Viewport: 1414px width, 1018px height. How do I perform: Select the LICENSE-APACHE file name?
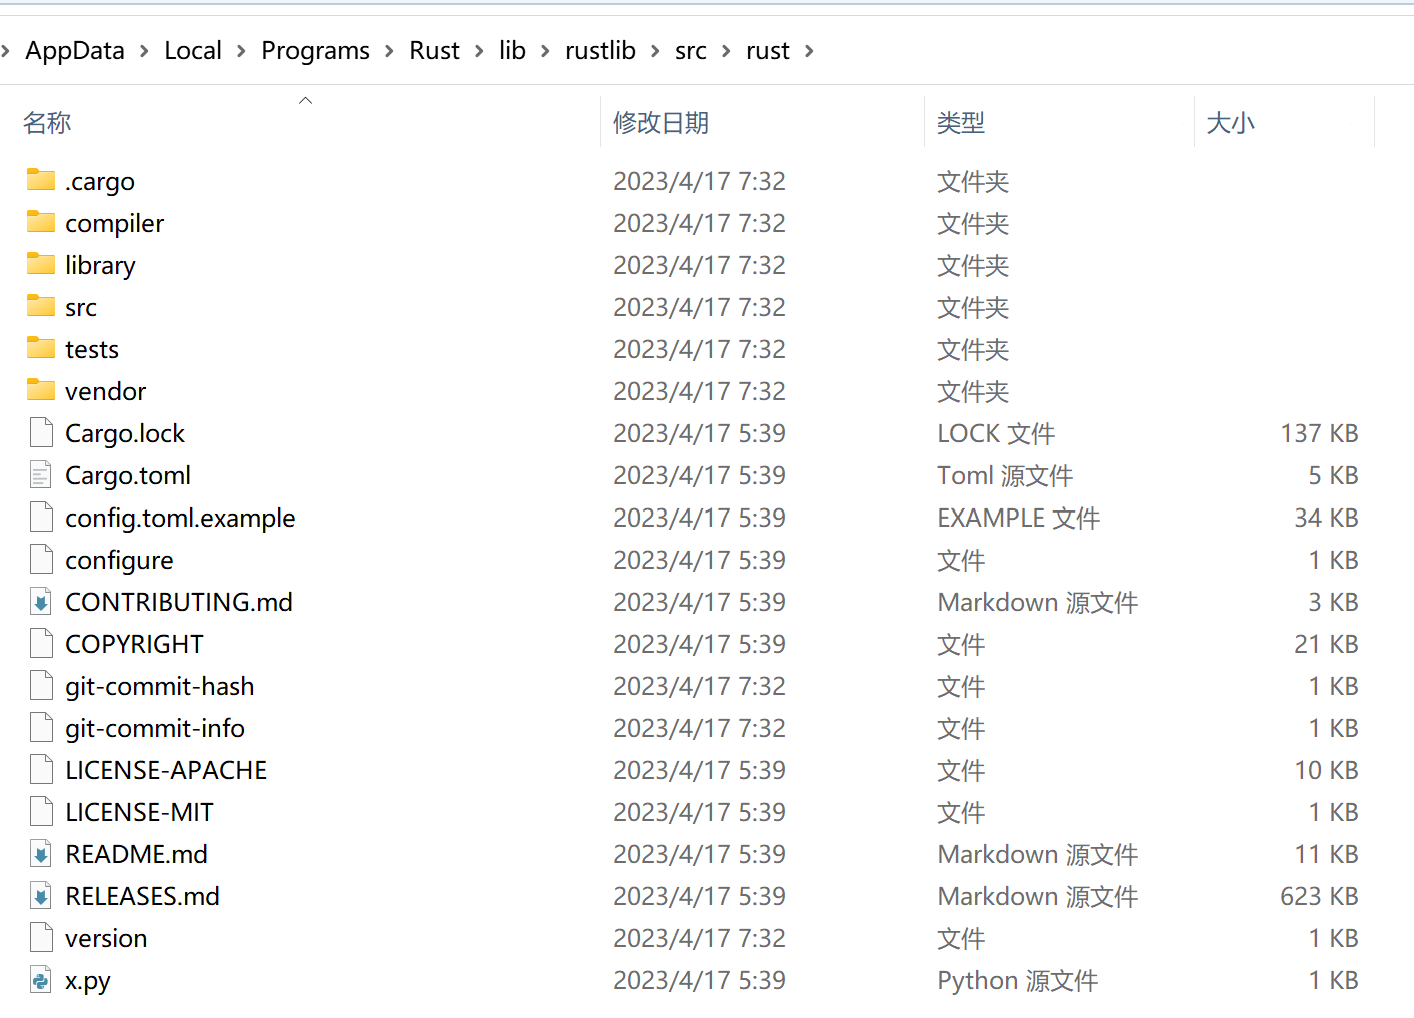coord(166,770)
